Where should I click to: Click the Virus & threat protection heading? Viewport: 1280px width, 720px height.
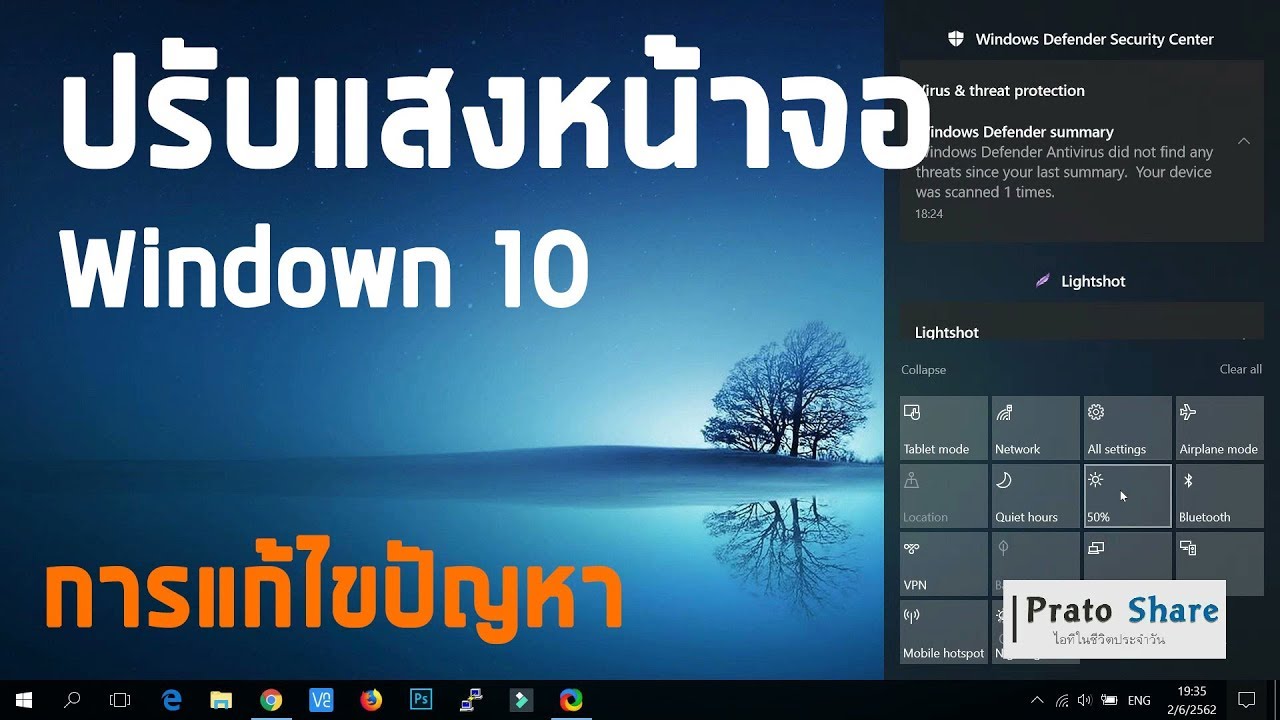pos(1000,90)
